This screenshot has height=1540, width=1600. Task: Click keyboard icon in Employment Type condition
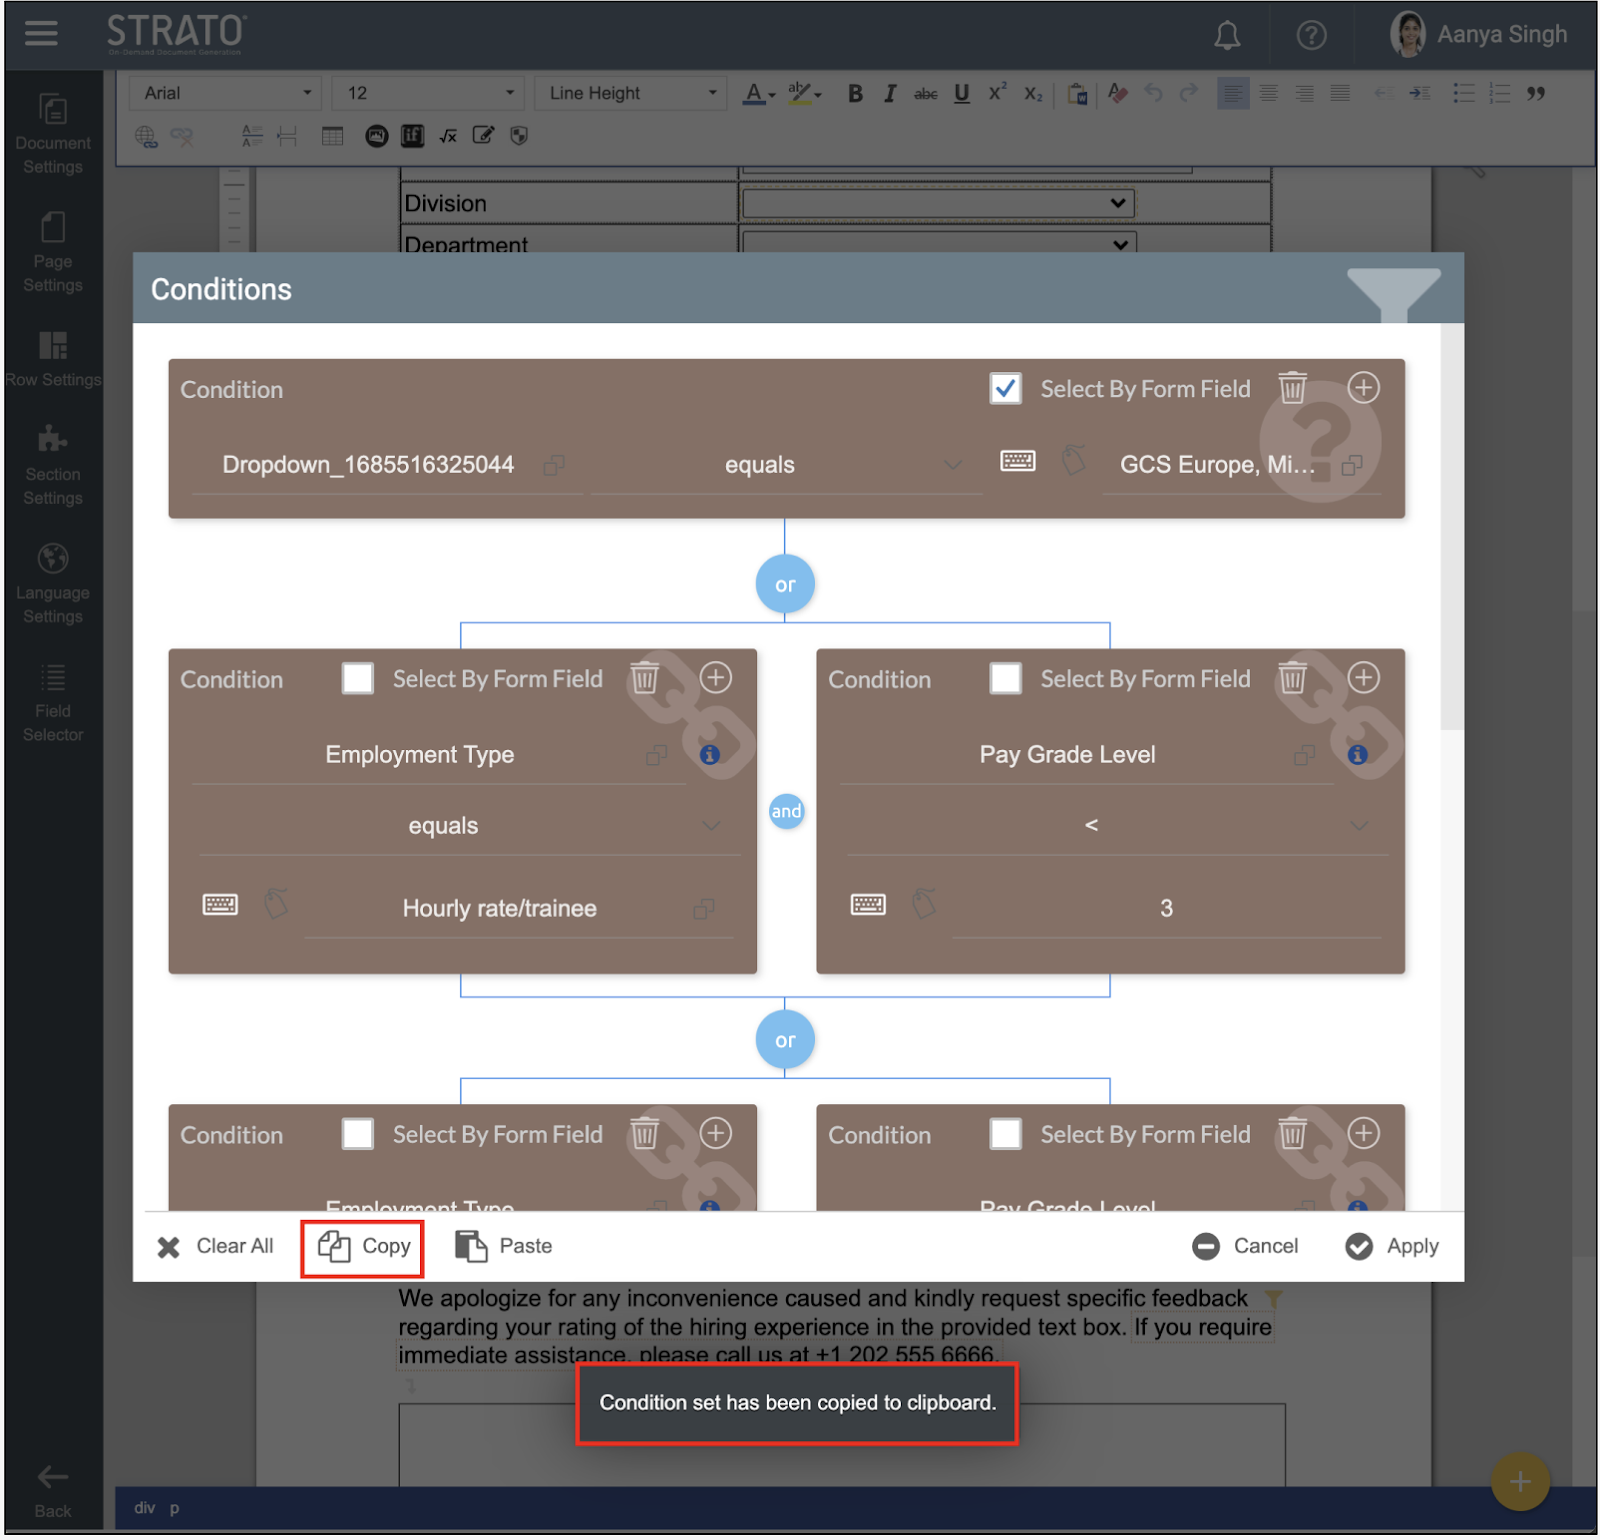[220, 906]
